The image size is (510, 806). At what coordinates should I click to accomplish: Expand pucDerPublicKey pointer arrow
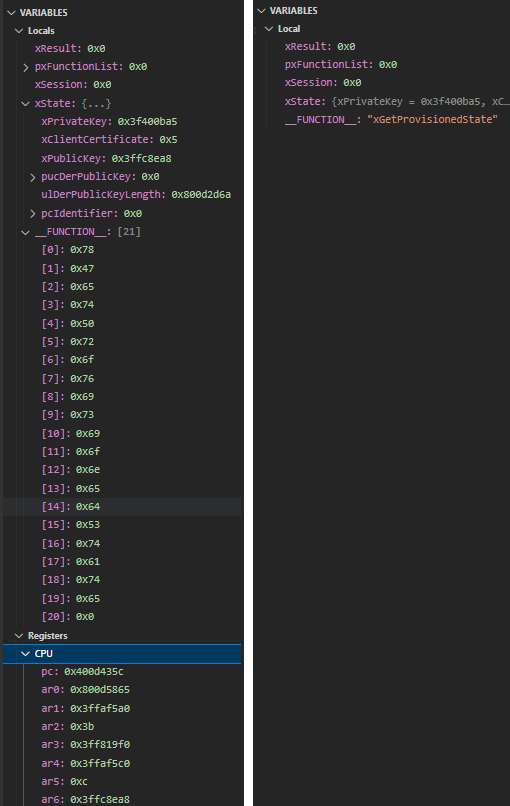(x=32, y=177)
